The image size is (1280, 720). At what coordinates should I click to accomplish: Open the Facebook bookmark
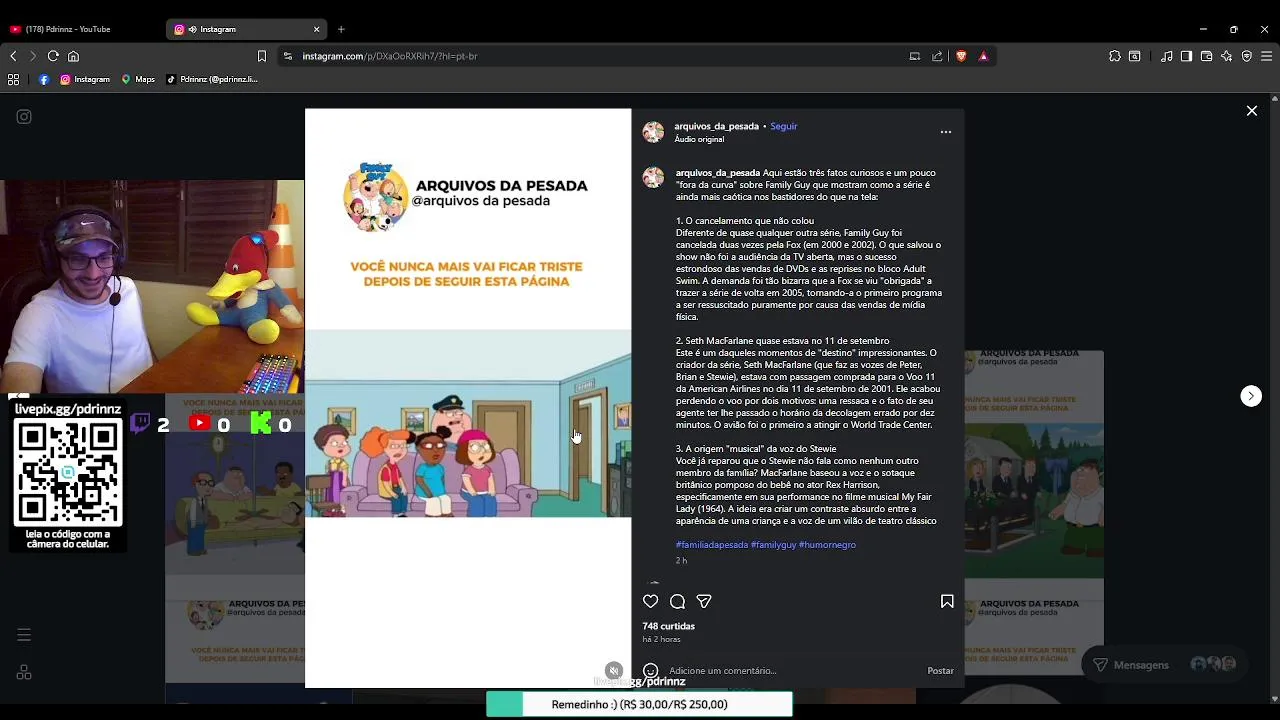(44, 79)
